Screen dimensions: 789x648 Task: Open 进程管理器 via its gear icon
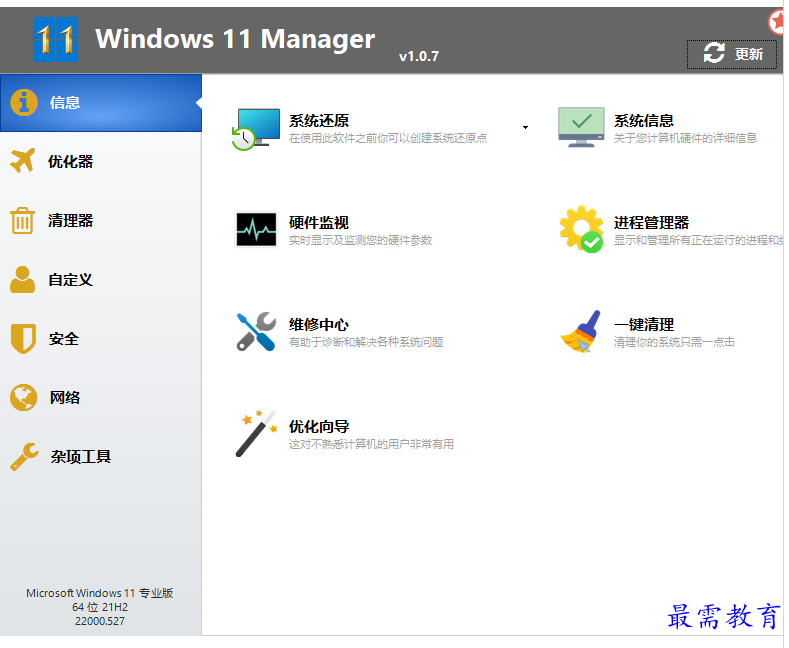pos(581,229)
